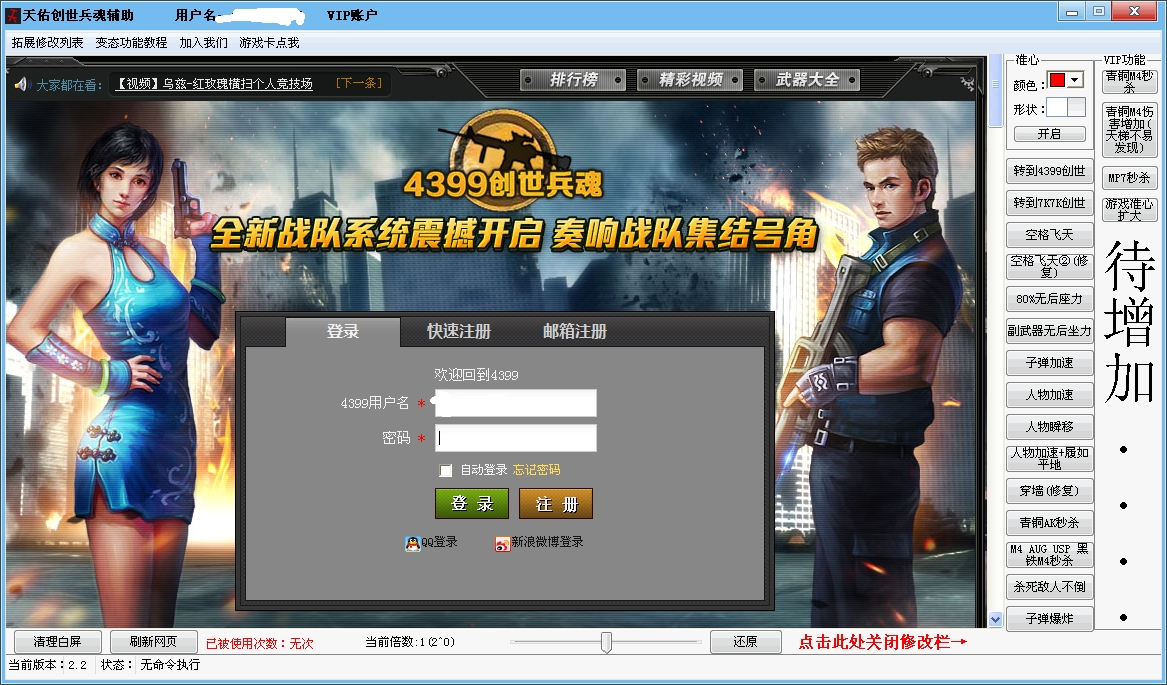Image resolution: width=1167 pixels, height=685 pixels.
Task: Open the crosshair 颜色 color dropdown
Action: coord(1075,80)
